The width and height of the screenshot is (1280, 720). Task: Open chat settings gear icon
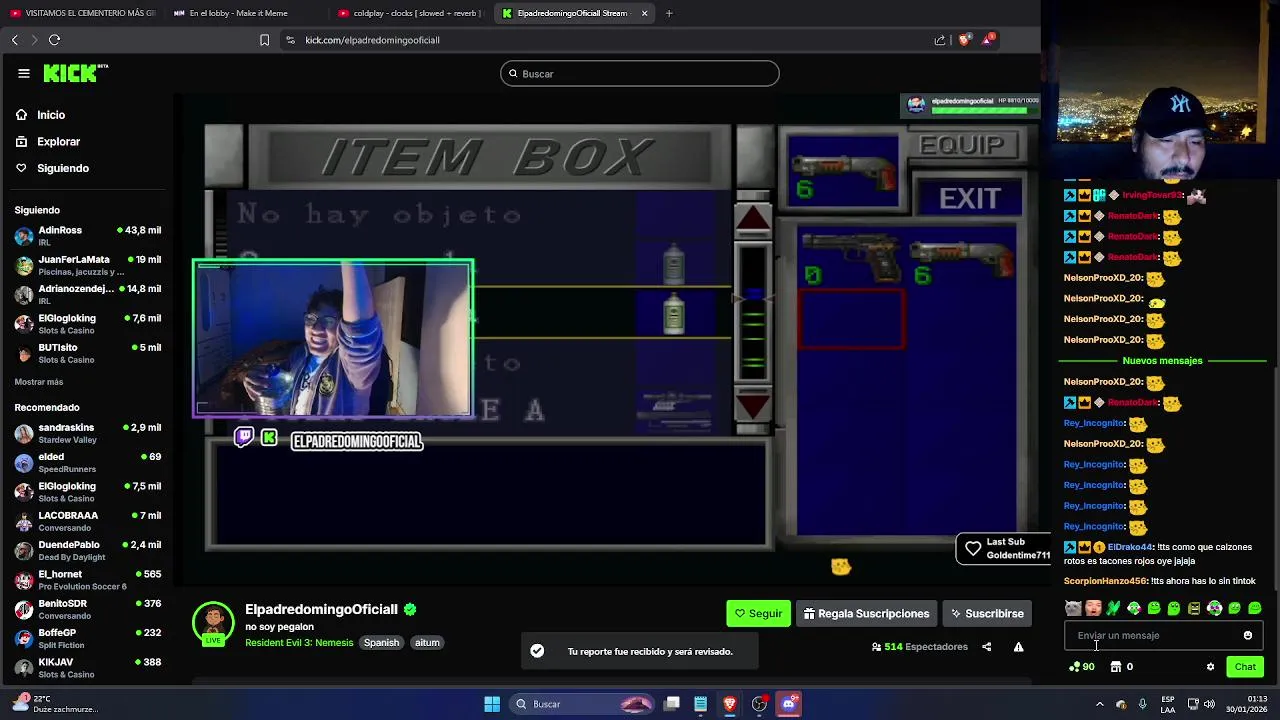(1210, 667)
